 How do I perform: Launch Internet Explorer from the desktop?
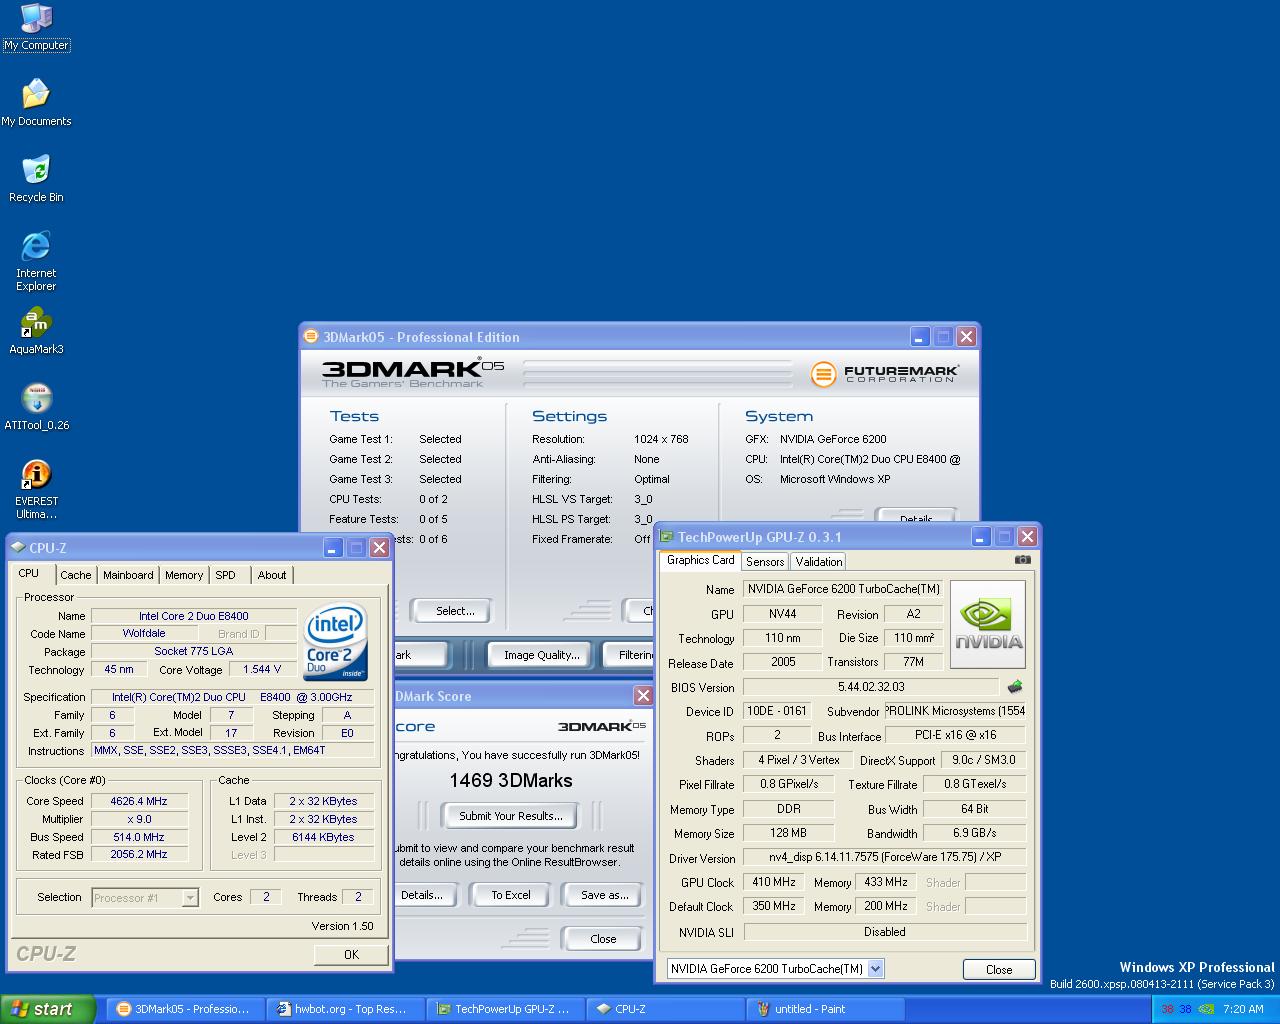pyautogui.click(x=36, y=260)
